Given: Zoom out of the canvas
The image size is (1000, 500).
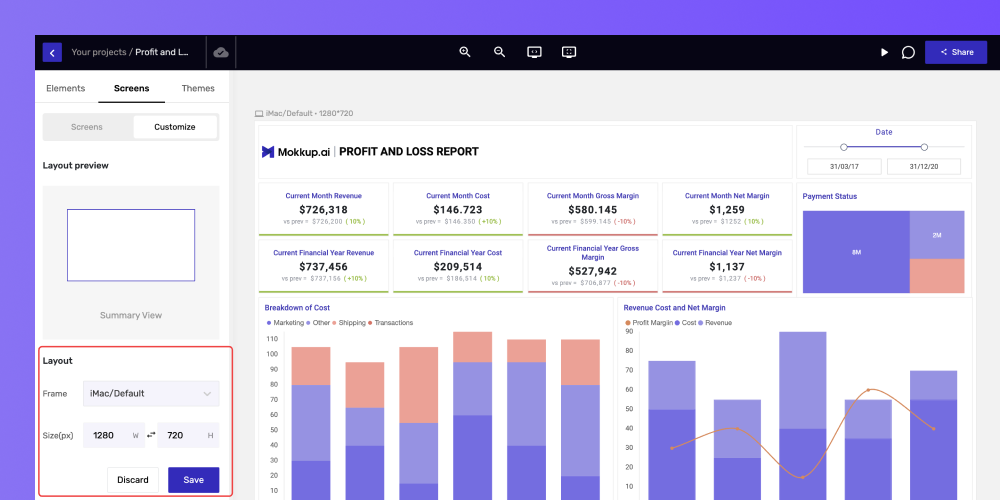Looking at the screenshot, I should pyautogui.click(x=499, y=52).
